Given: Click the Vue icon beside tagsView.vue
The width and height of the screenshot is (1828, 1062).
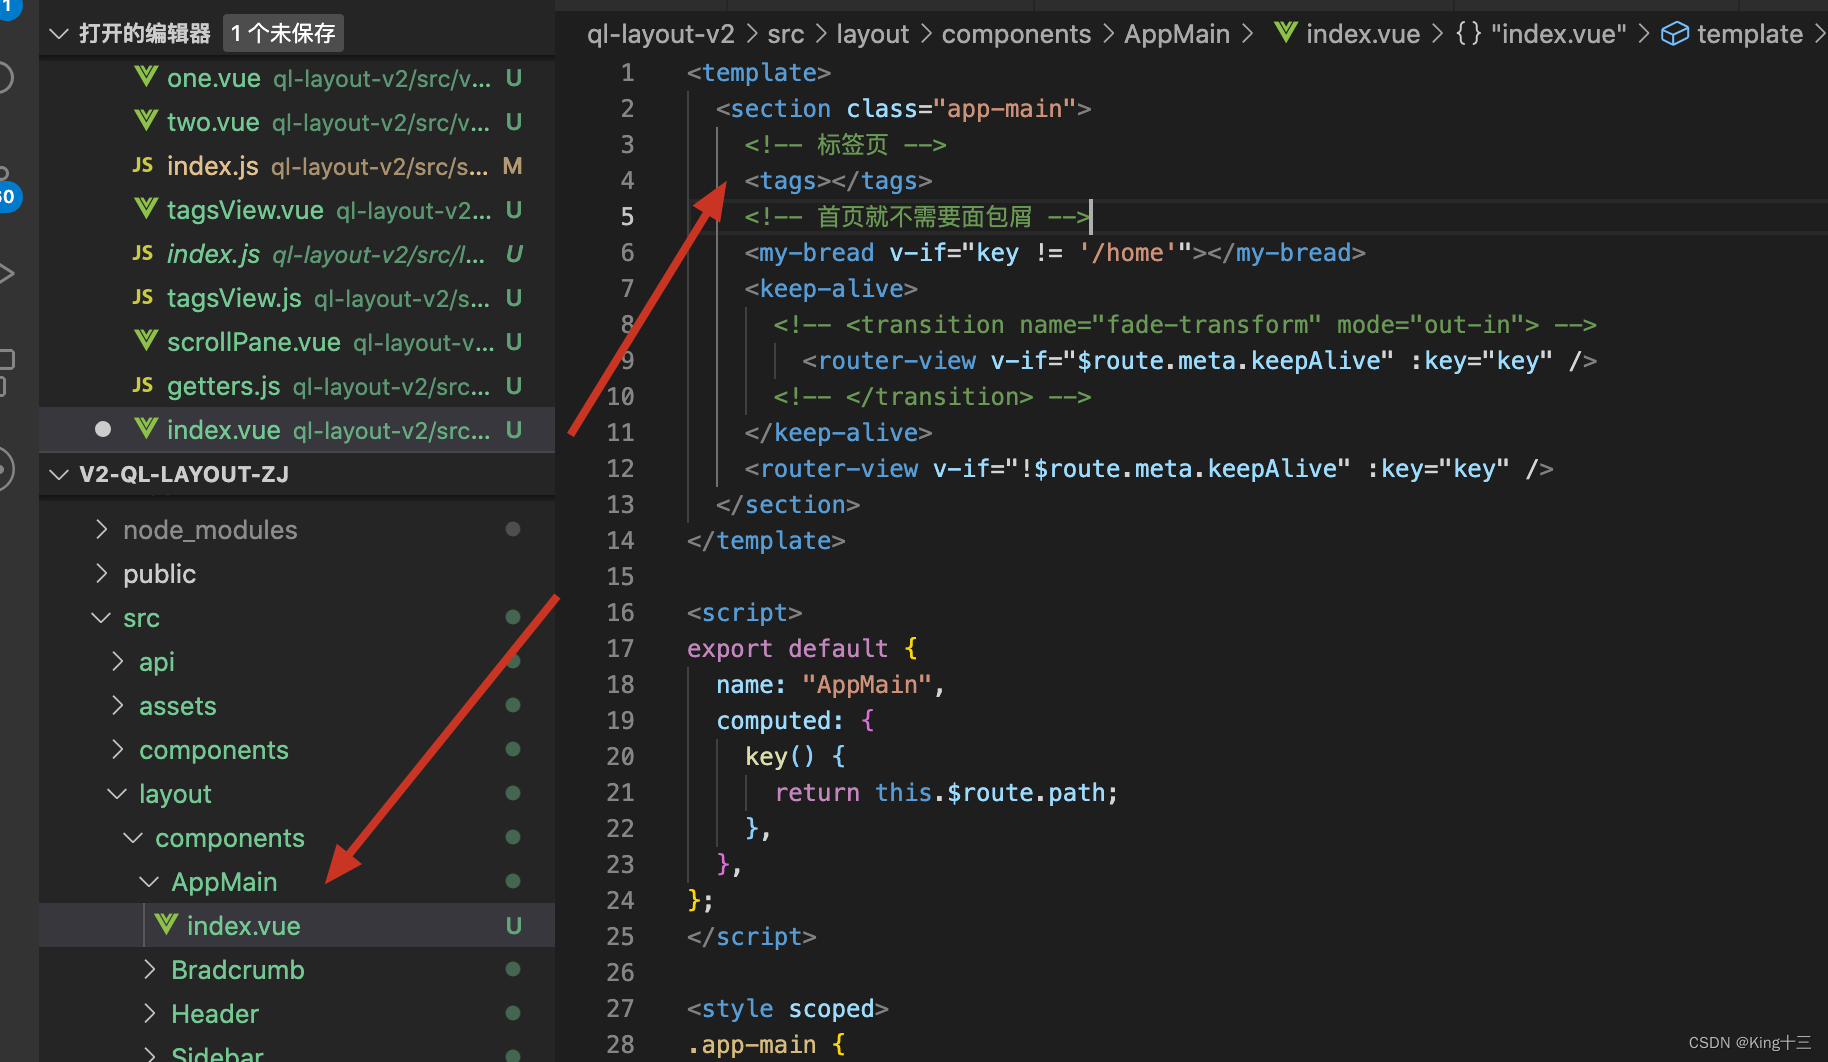Looking at the screenshot, I should point(145,209).
